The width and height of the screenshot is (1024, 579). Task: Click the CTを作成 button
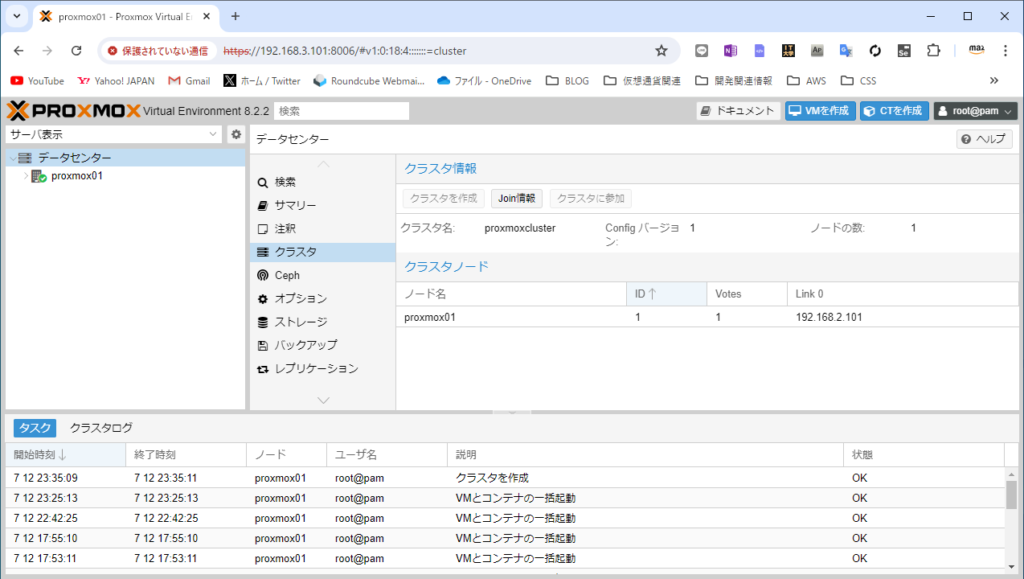click(894, 111)
